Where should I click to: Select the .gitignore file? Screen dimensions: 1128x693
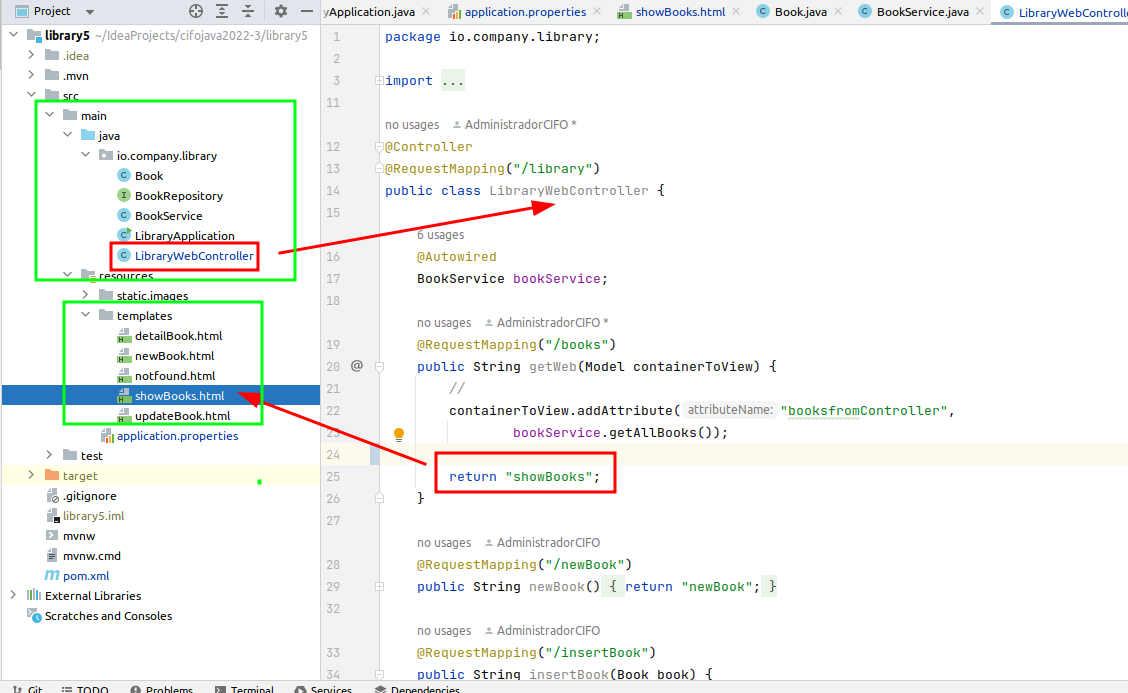click(x=89, y=496)
